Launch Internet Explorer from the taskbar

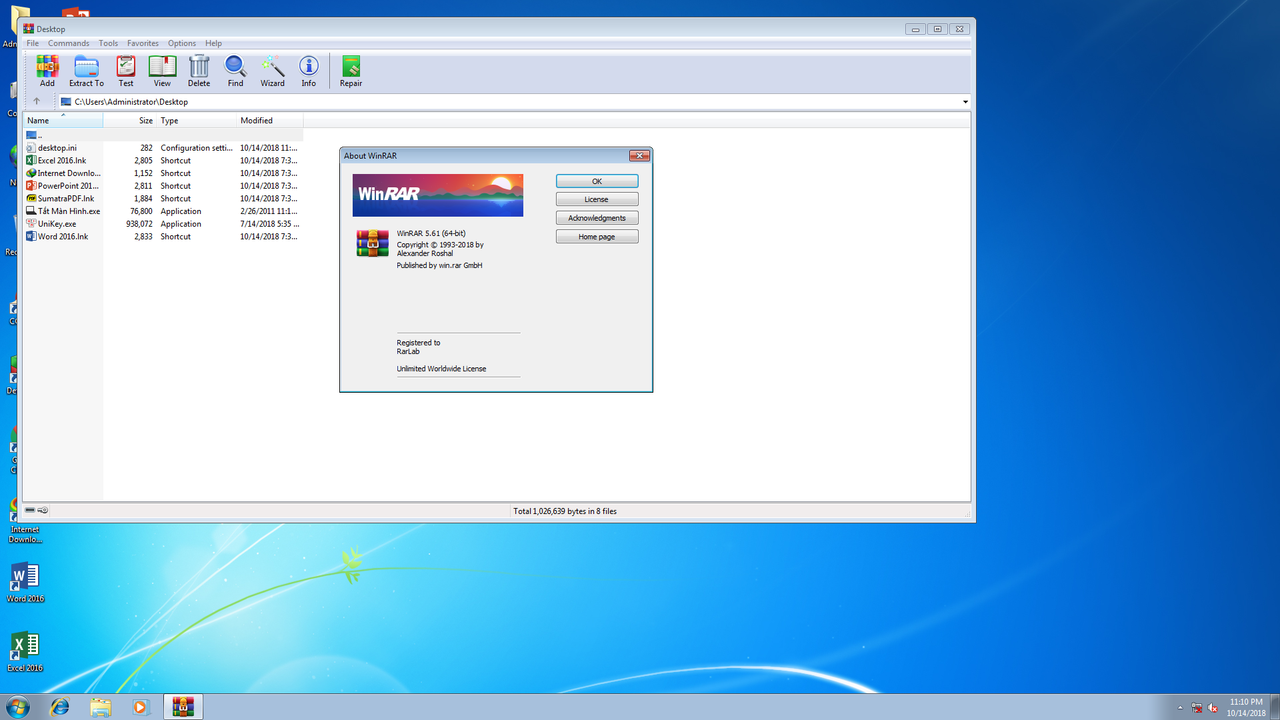click(x=60, y=707)
